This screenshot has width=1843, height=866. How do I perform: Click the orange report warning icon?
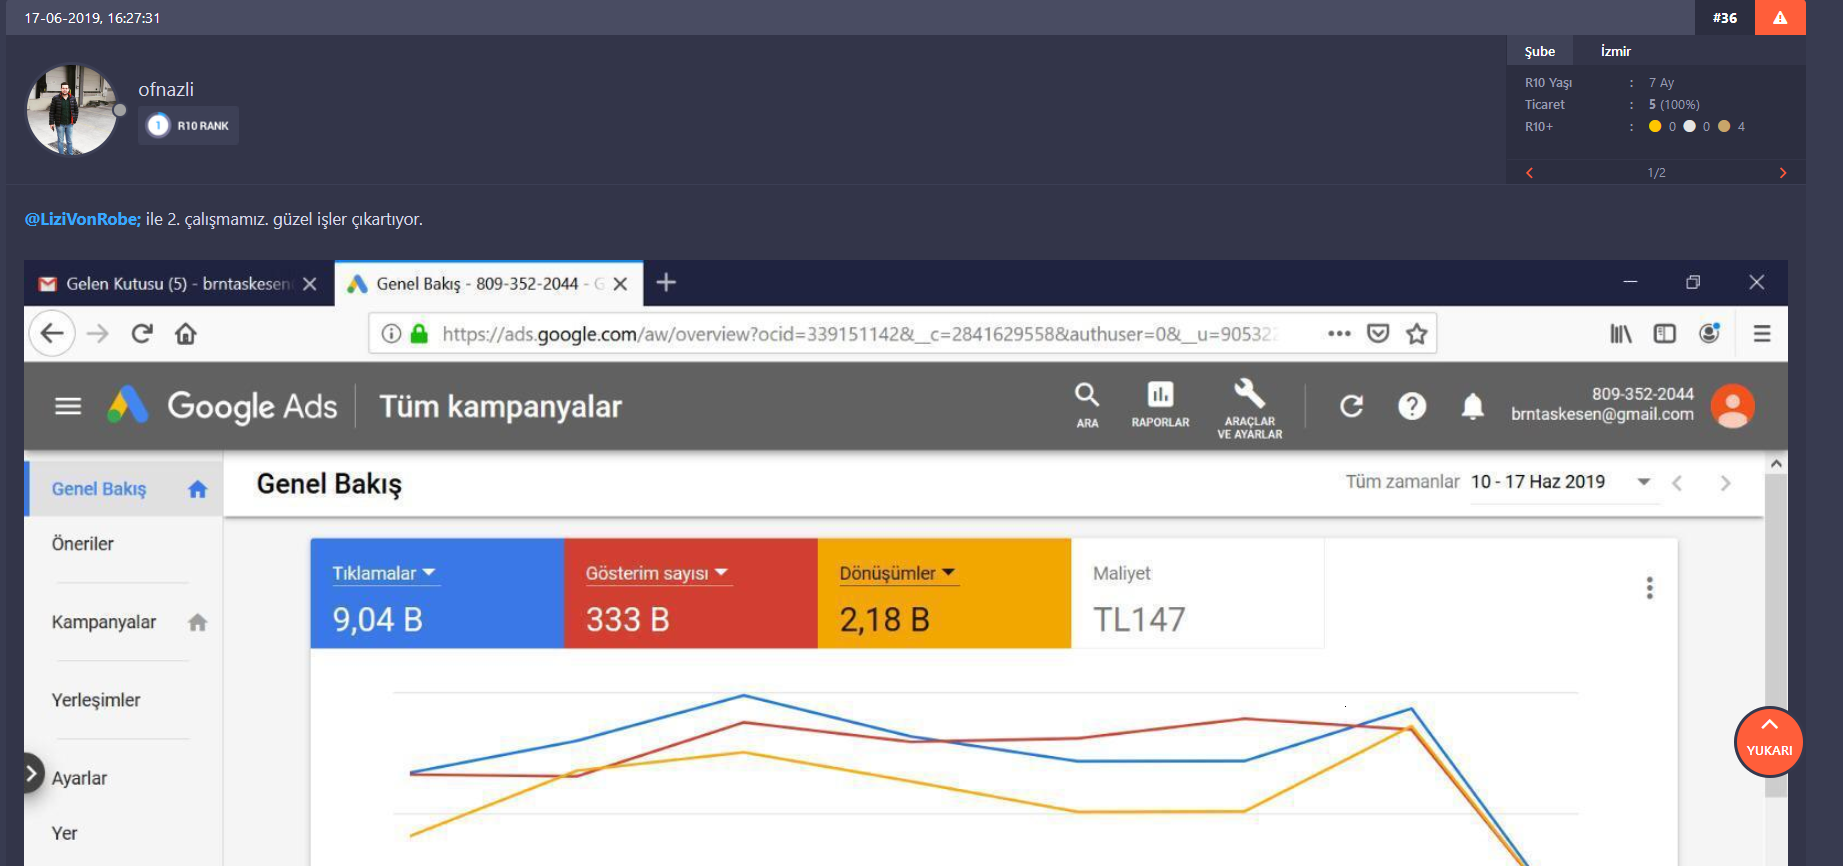coord(1780,17)
